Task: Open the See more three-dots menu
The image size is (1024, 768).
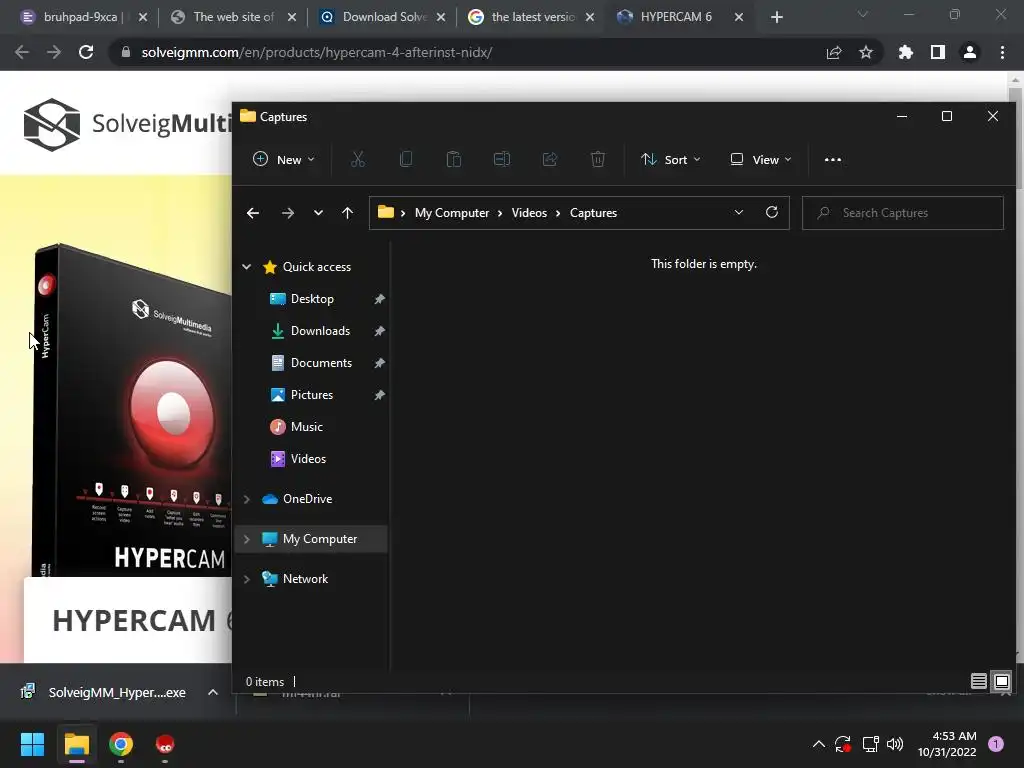Action: (833, 159)
